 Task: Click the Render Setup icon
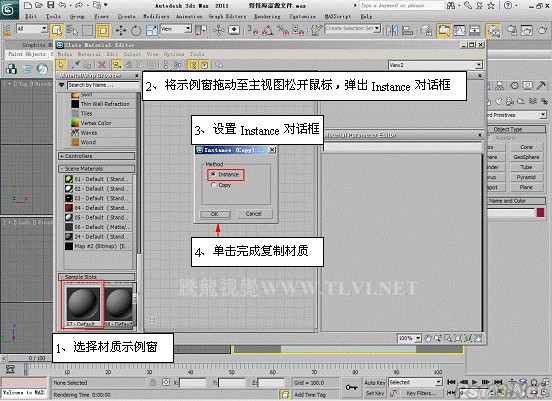click(512, 31)
